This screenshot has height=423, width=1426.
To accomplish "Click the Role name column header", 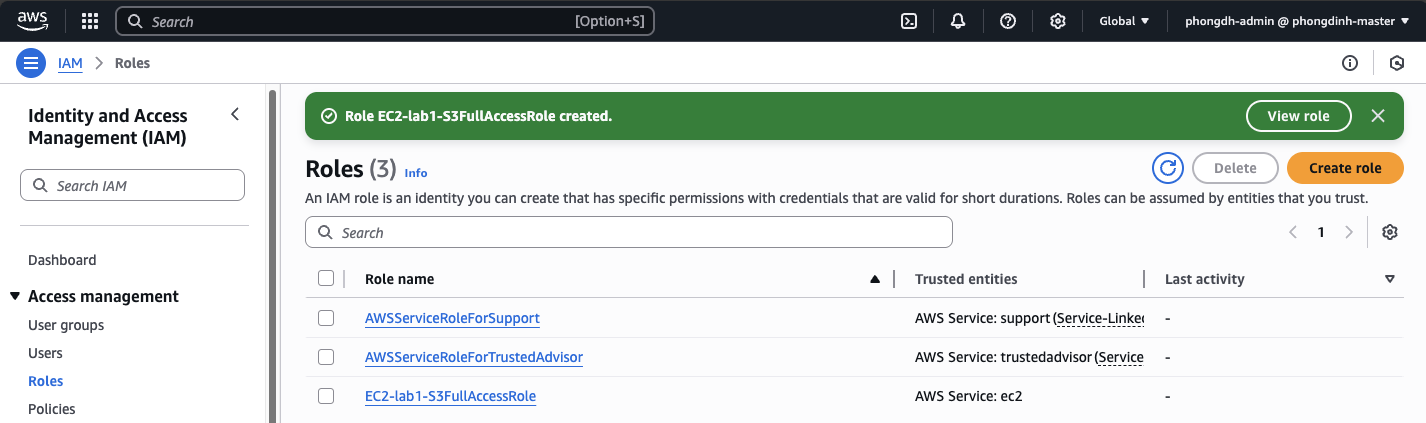I will pos(399,279).
